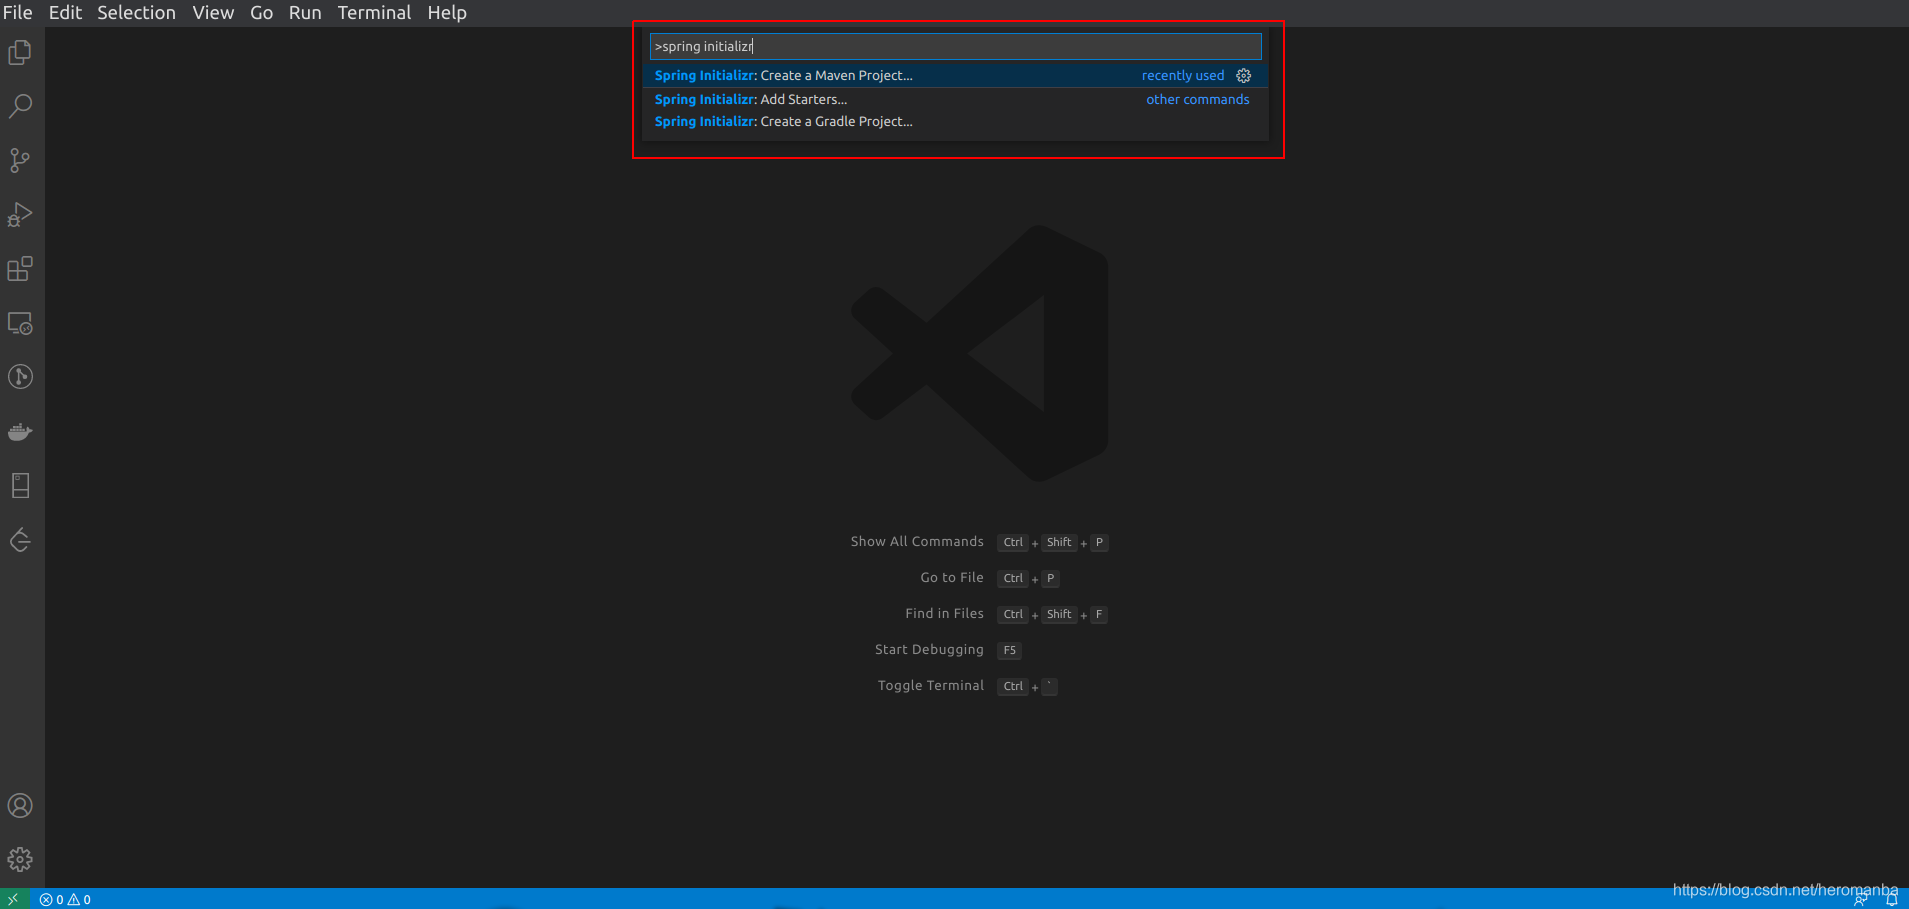1909x909 pixels.
Task: Click the remote window indicator in status bar
Action: tap(13, 899)
